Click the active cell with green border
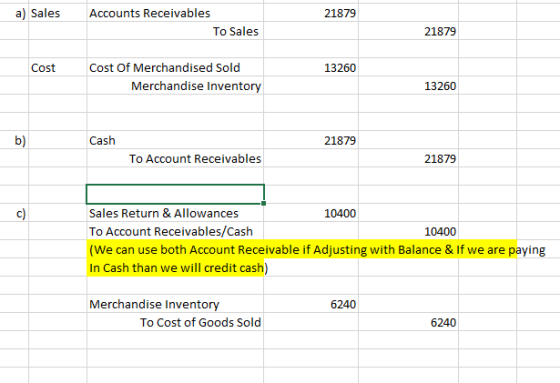This screenshot has width=560, height=383. (175, 194)
